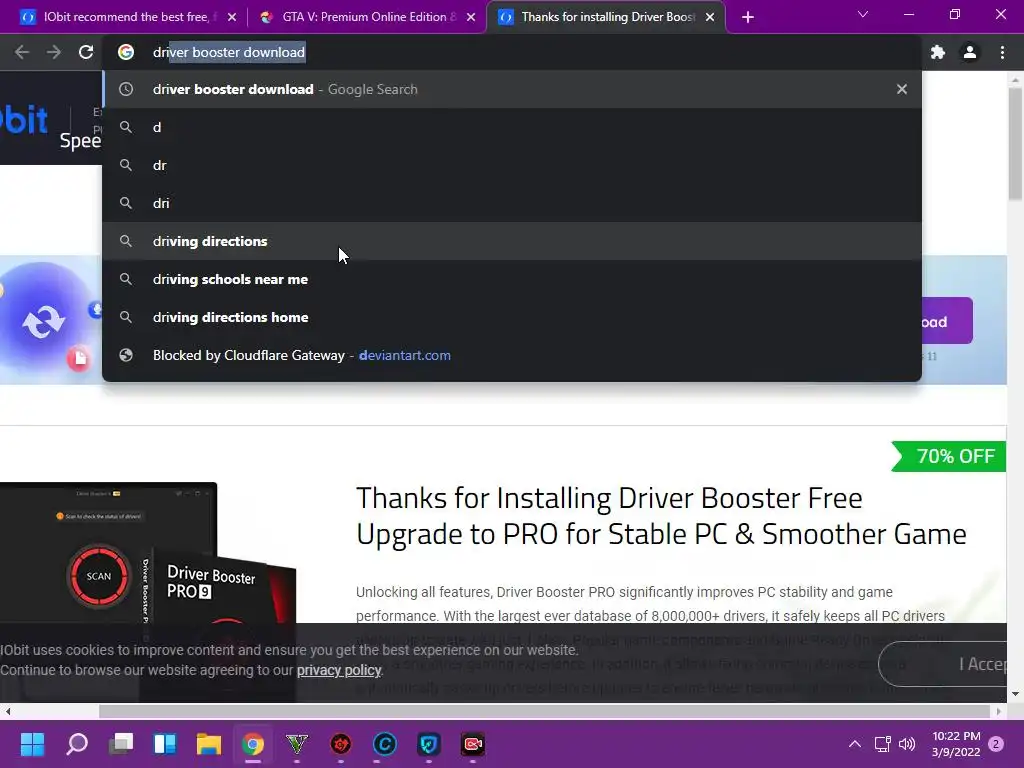Open Windows taskbar Search
This screenshot has width=1024, height=768.
[77, 744]
